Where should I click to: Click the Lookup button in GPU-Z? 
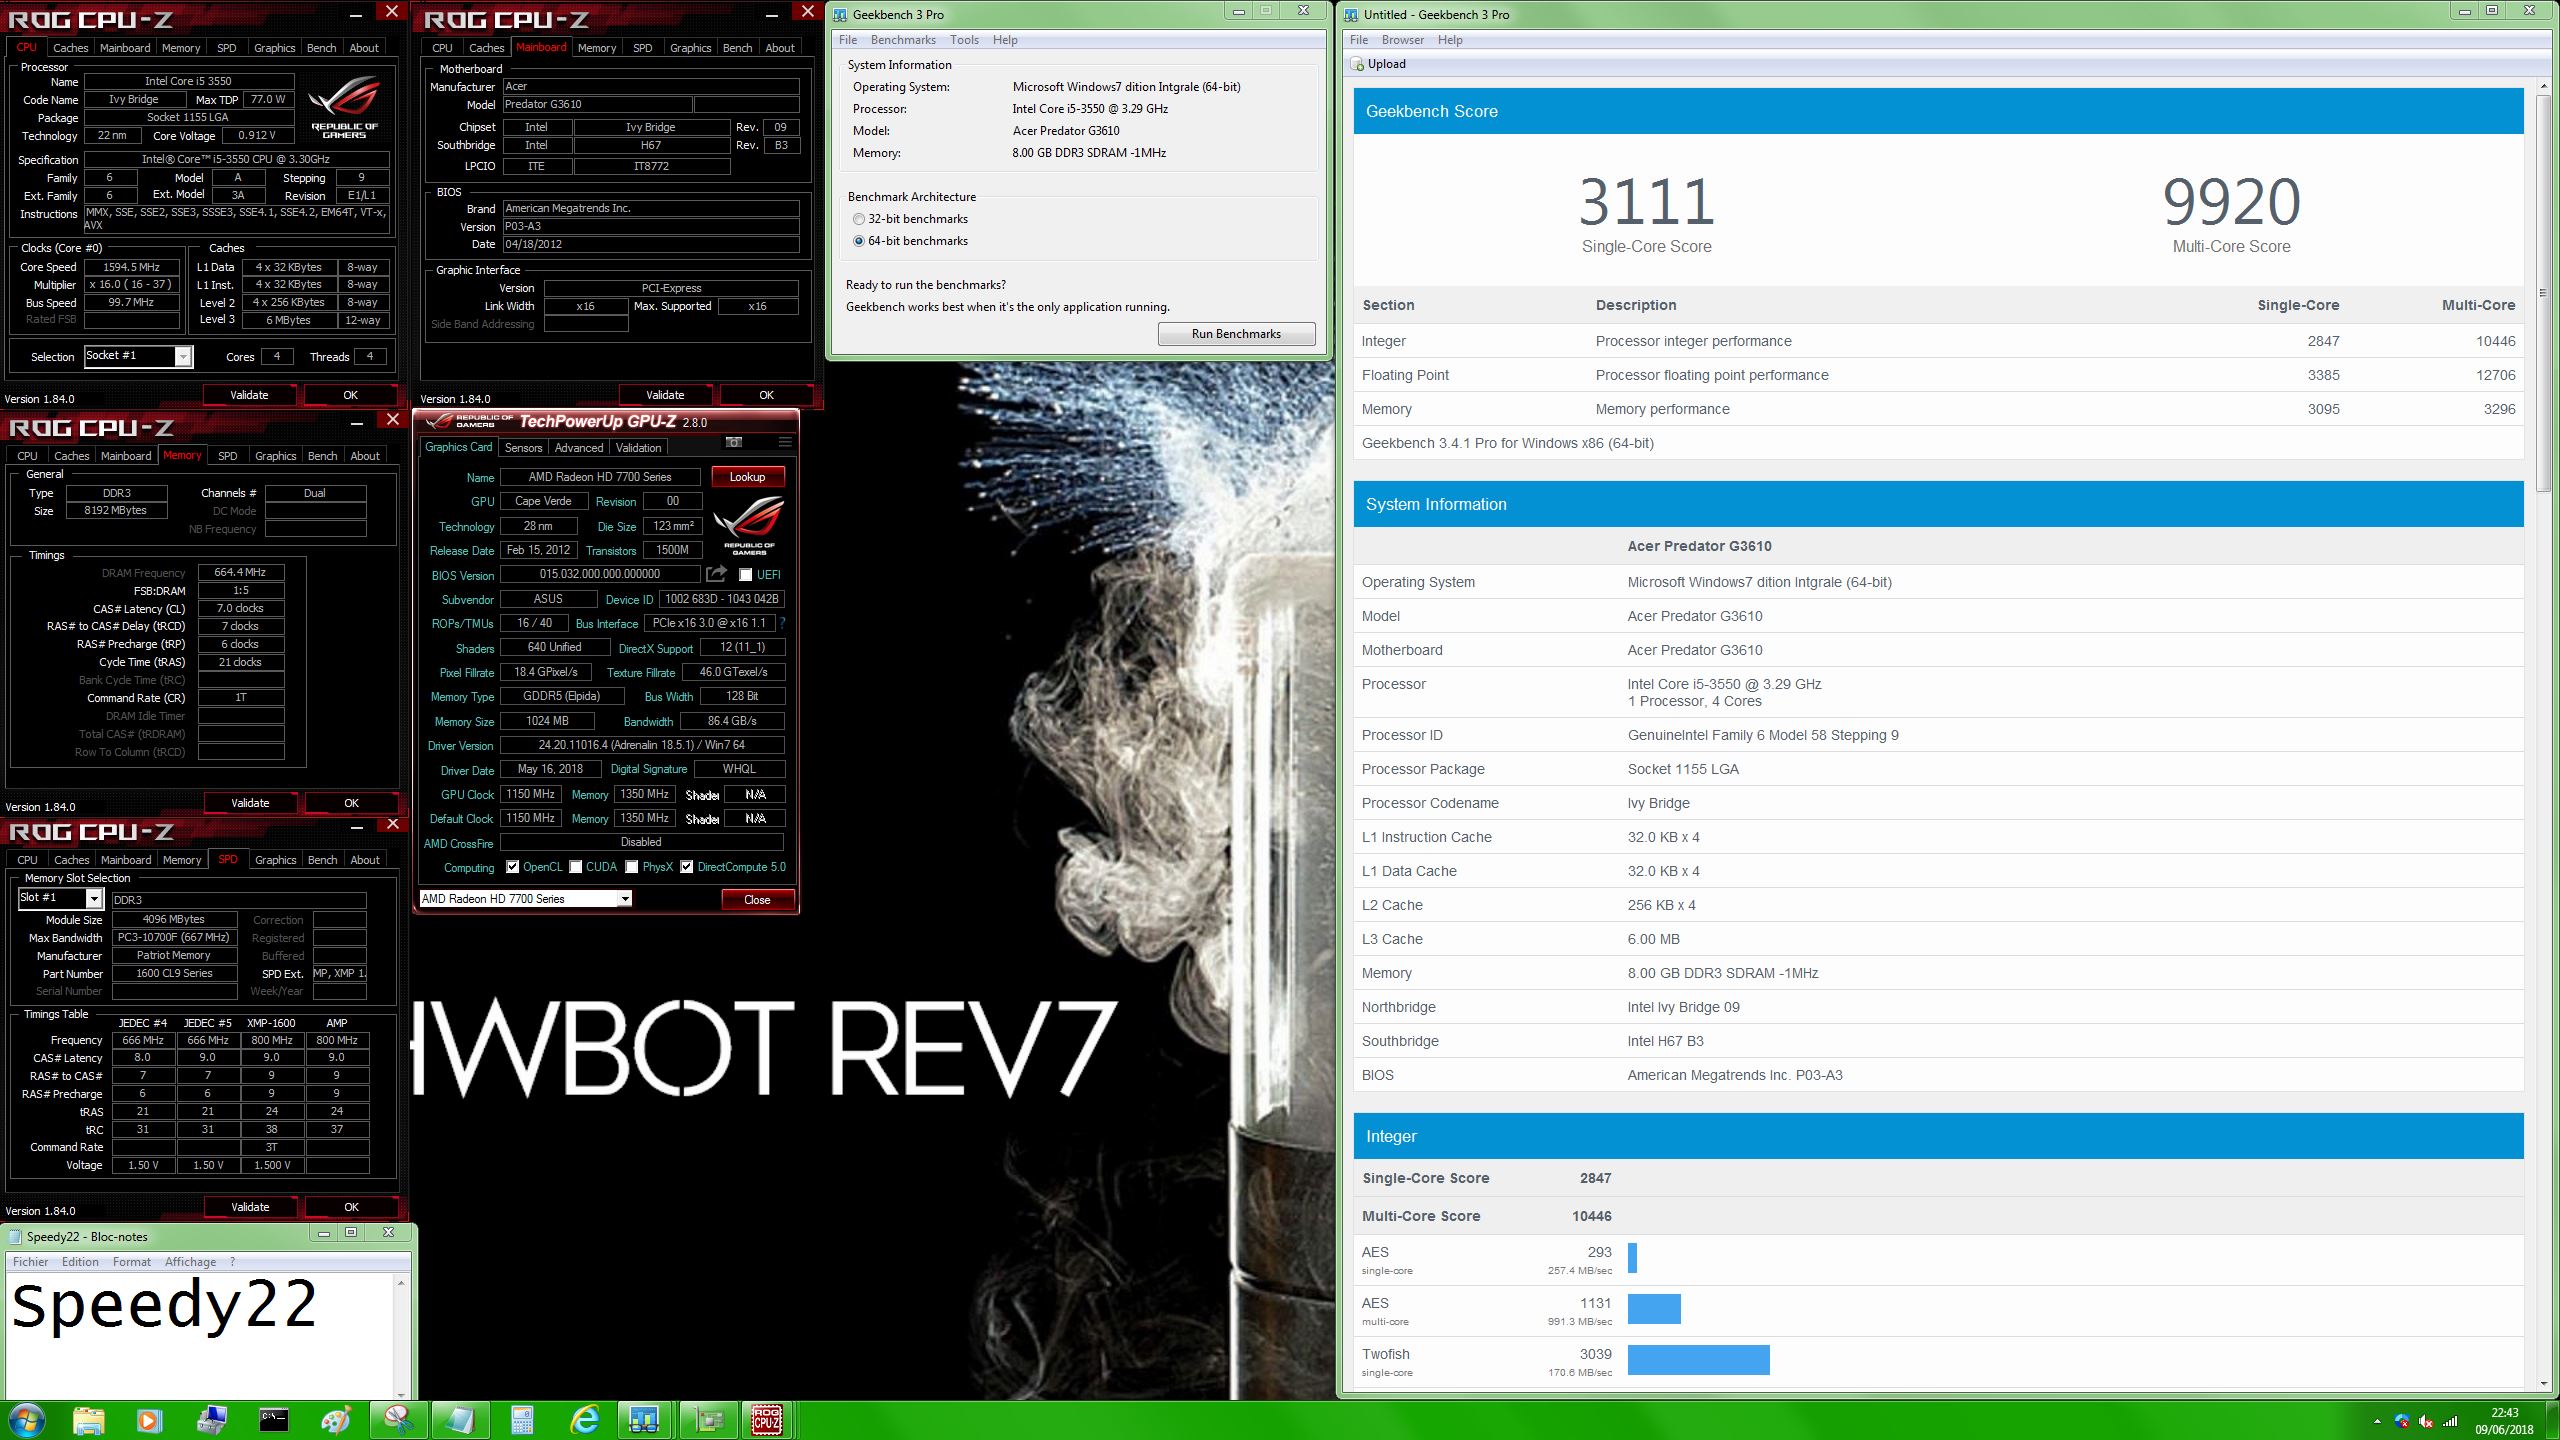click(747, 477)
